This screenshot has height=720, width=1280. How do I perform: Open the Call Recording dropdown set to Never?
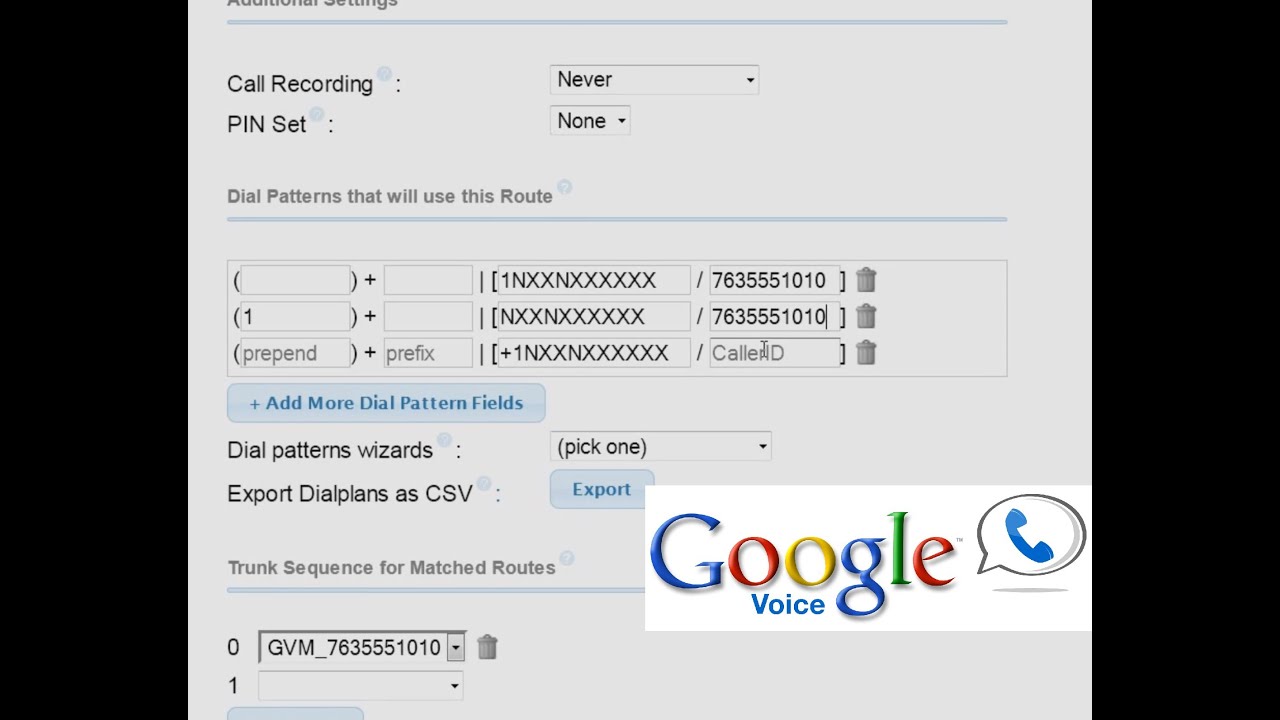click(654, 80)
